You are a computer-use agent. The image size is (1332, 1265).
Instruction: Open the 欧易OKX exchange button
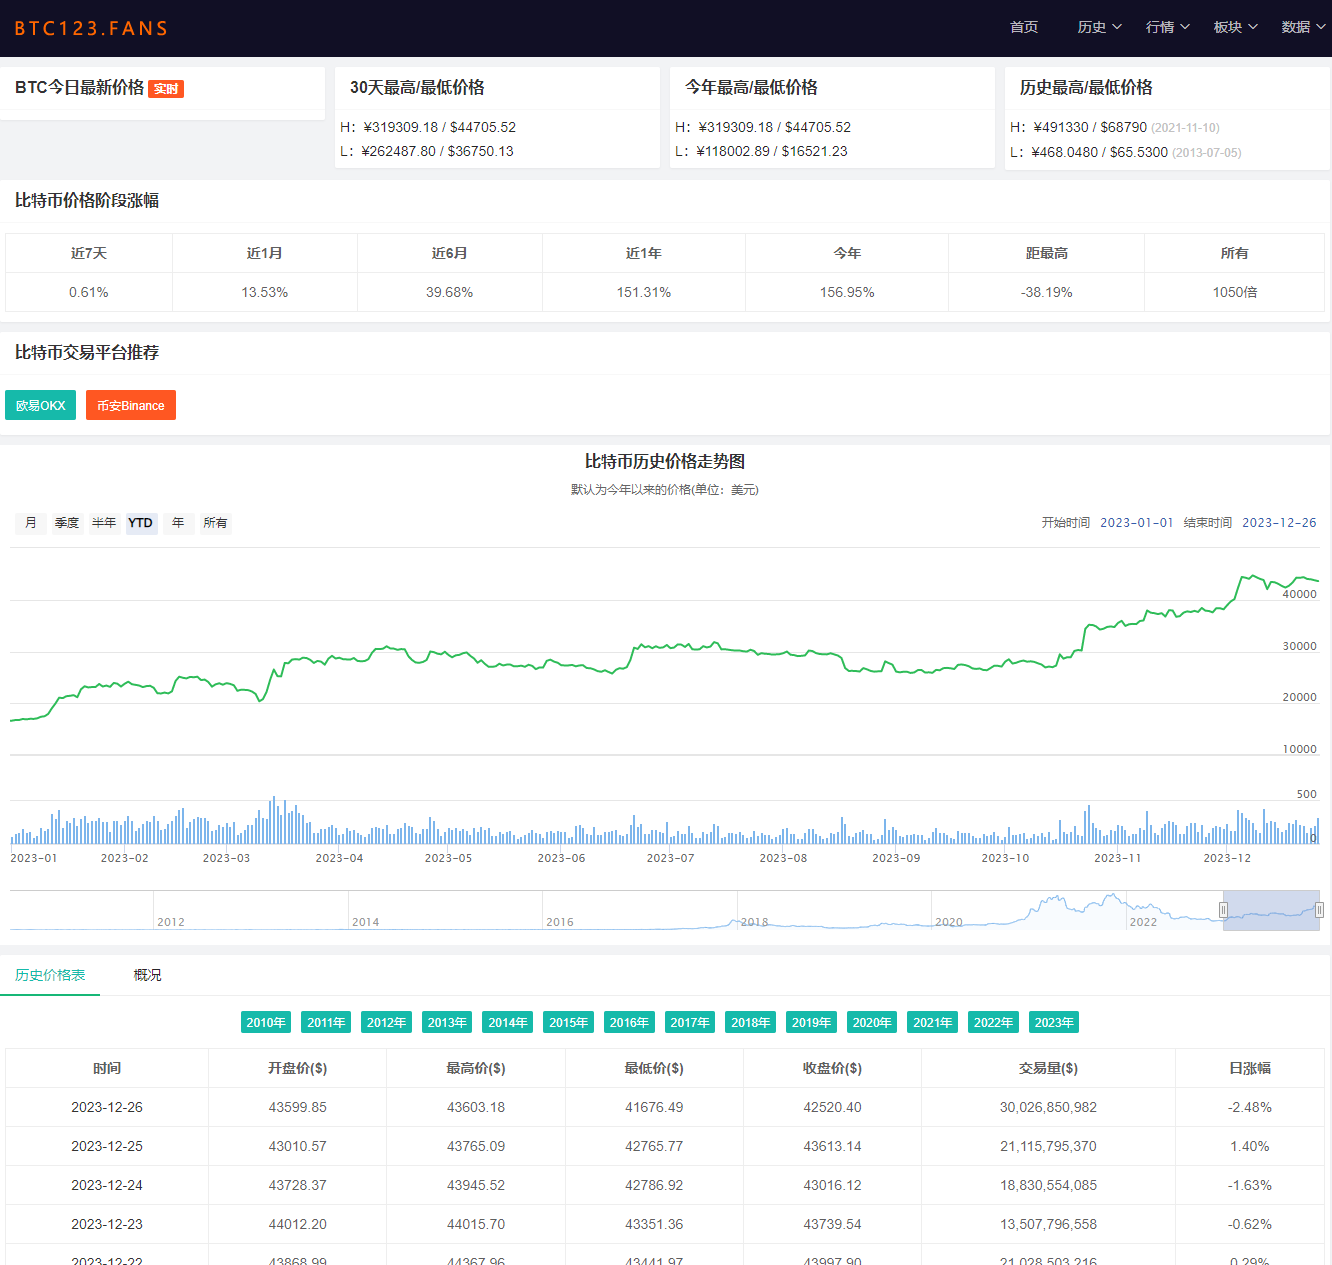pyautogui.click(x=40, y=405)
